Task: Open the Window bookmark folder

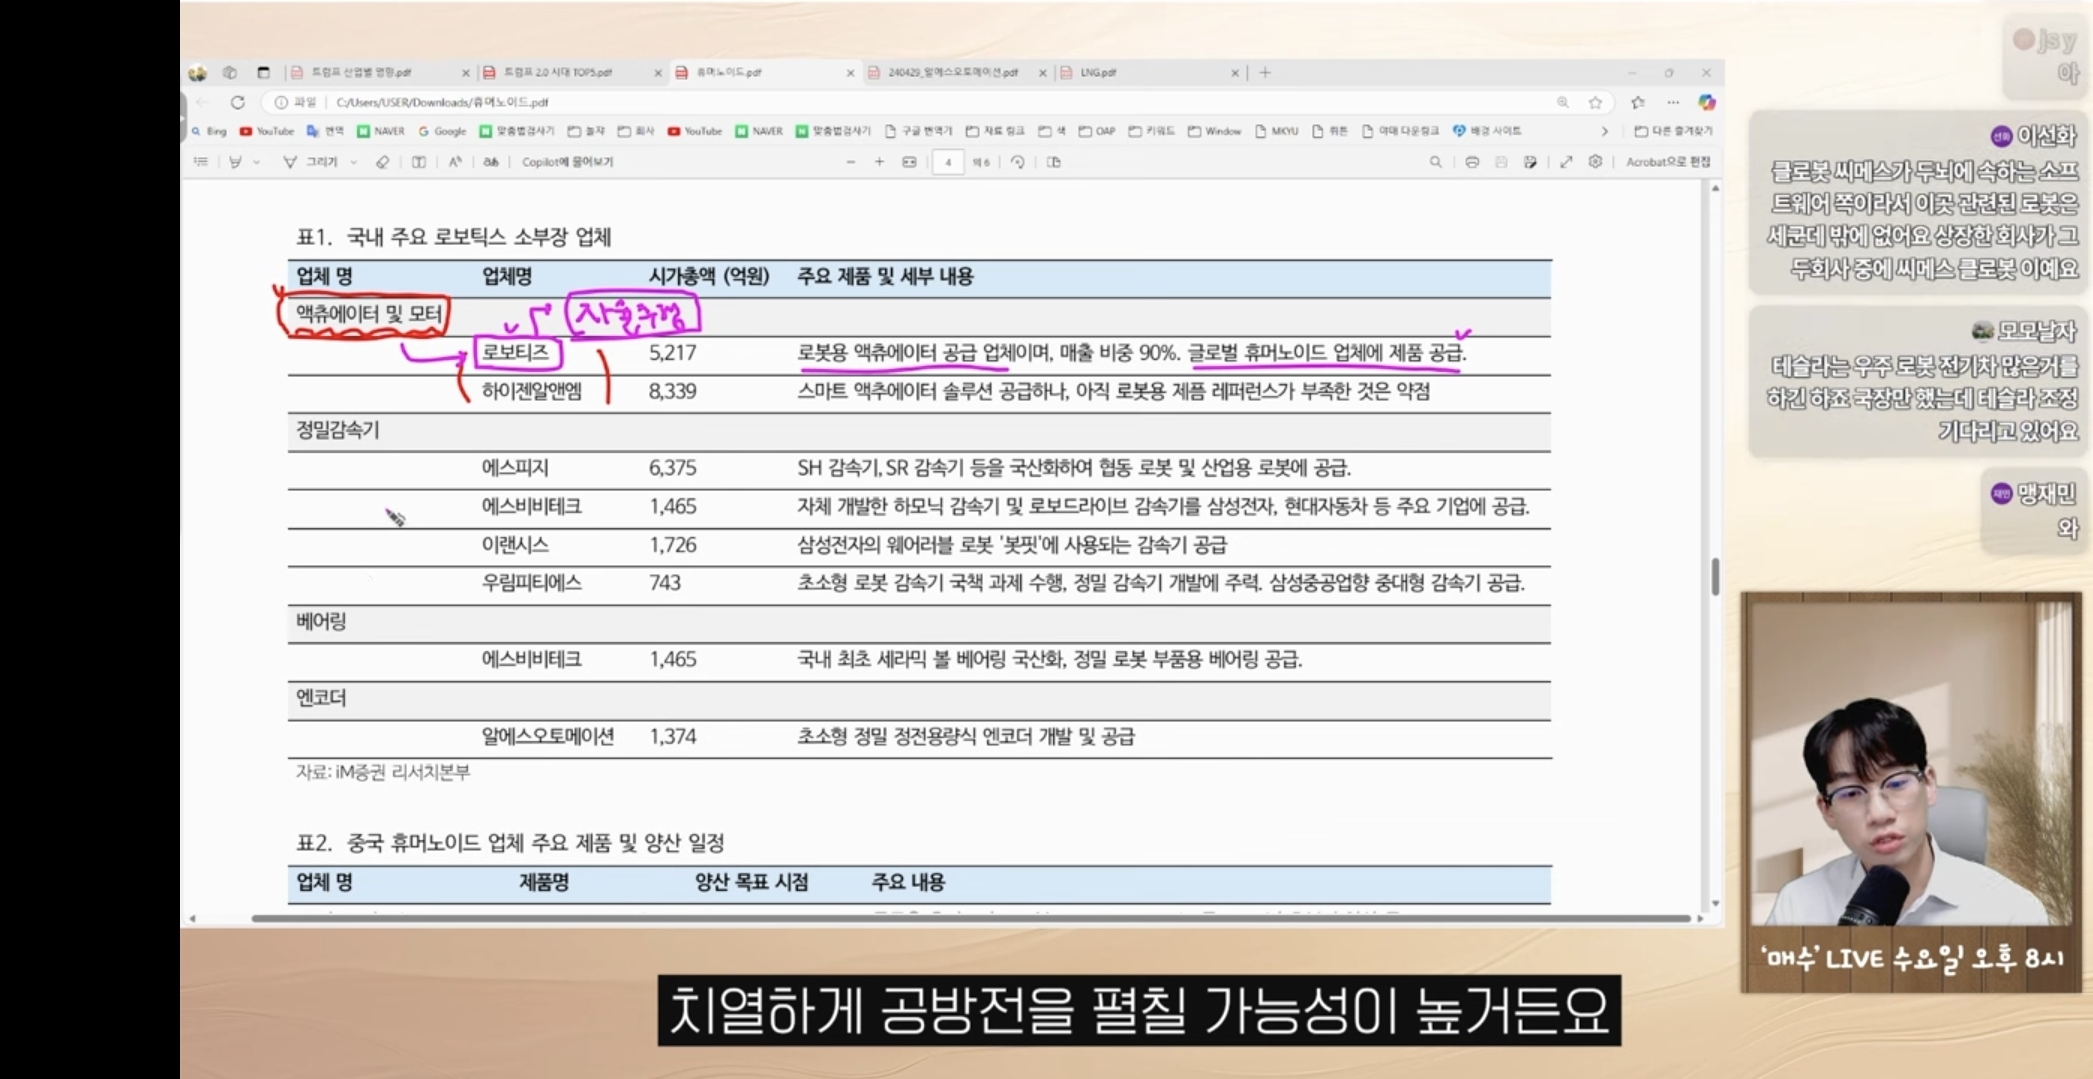Action: 1214,131
